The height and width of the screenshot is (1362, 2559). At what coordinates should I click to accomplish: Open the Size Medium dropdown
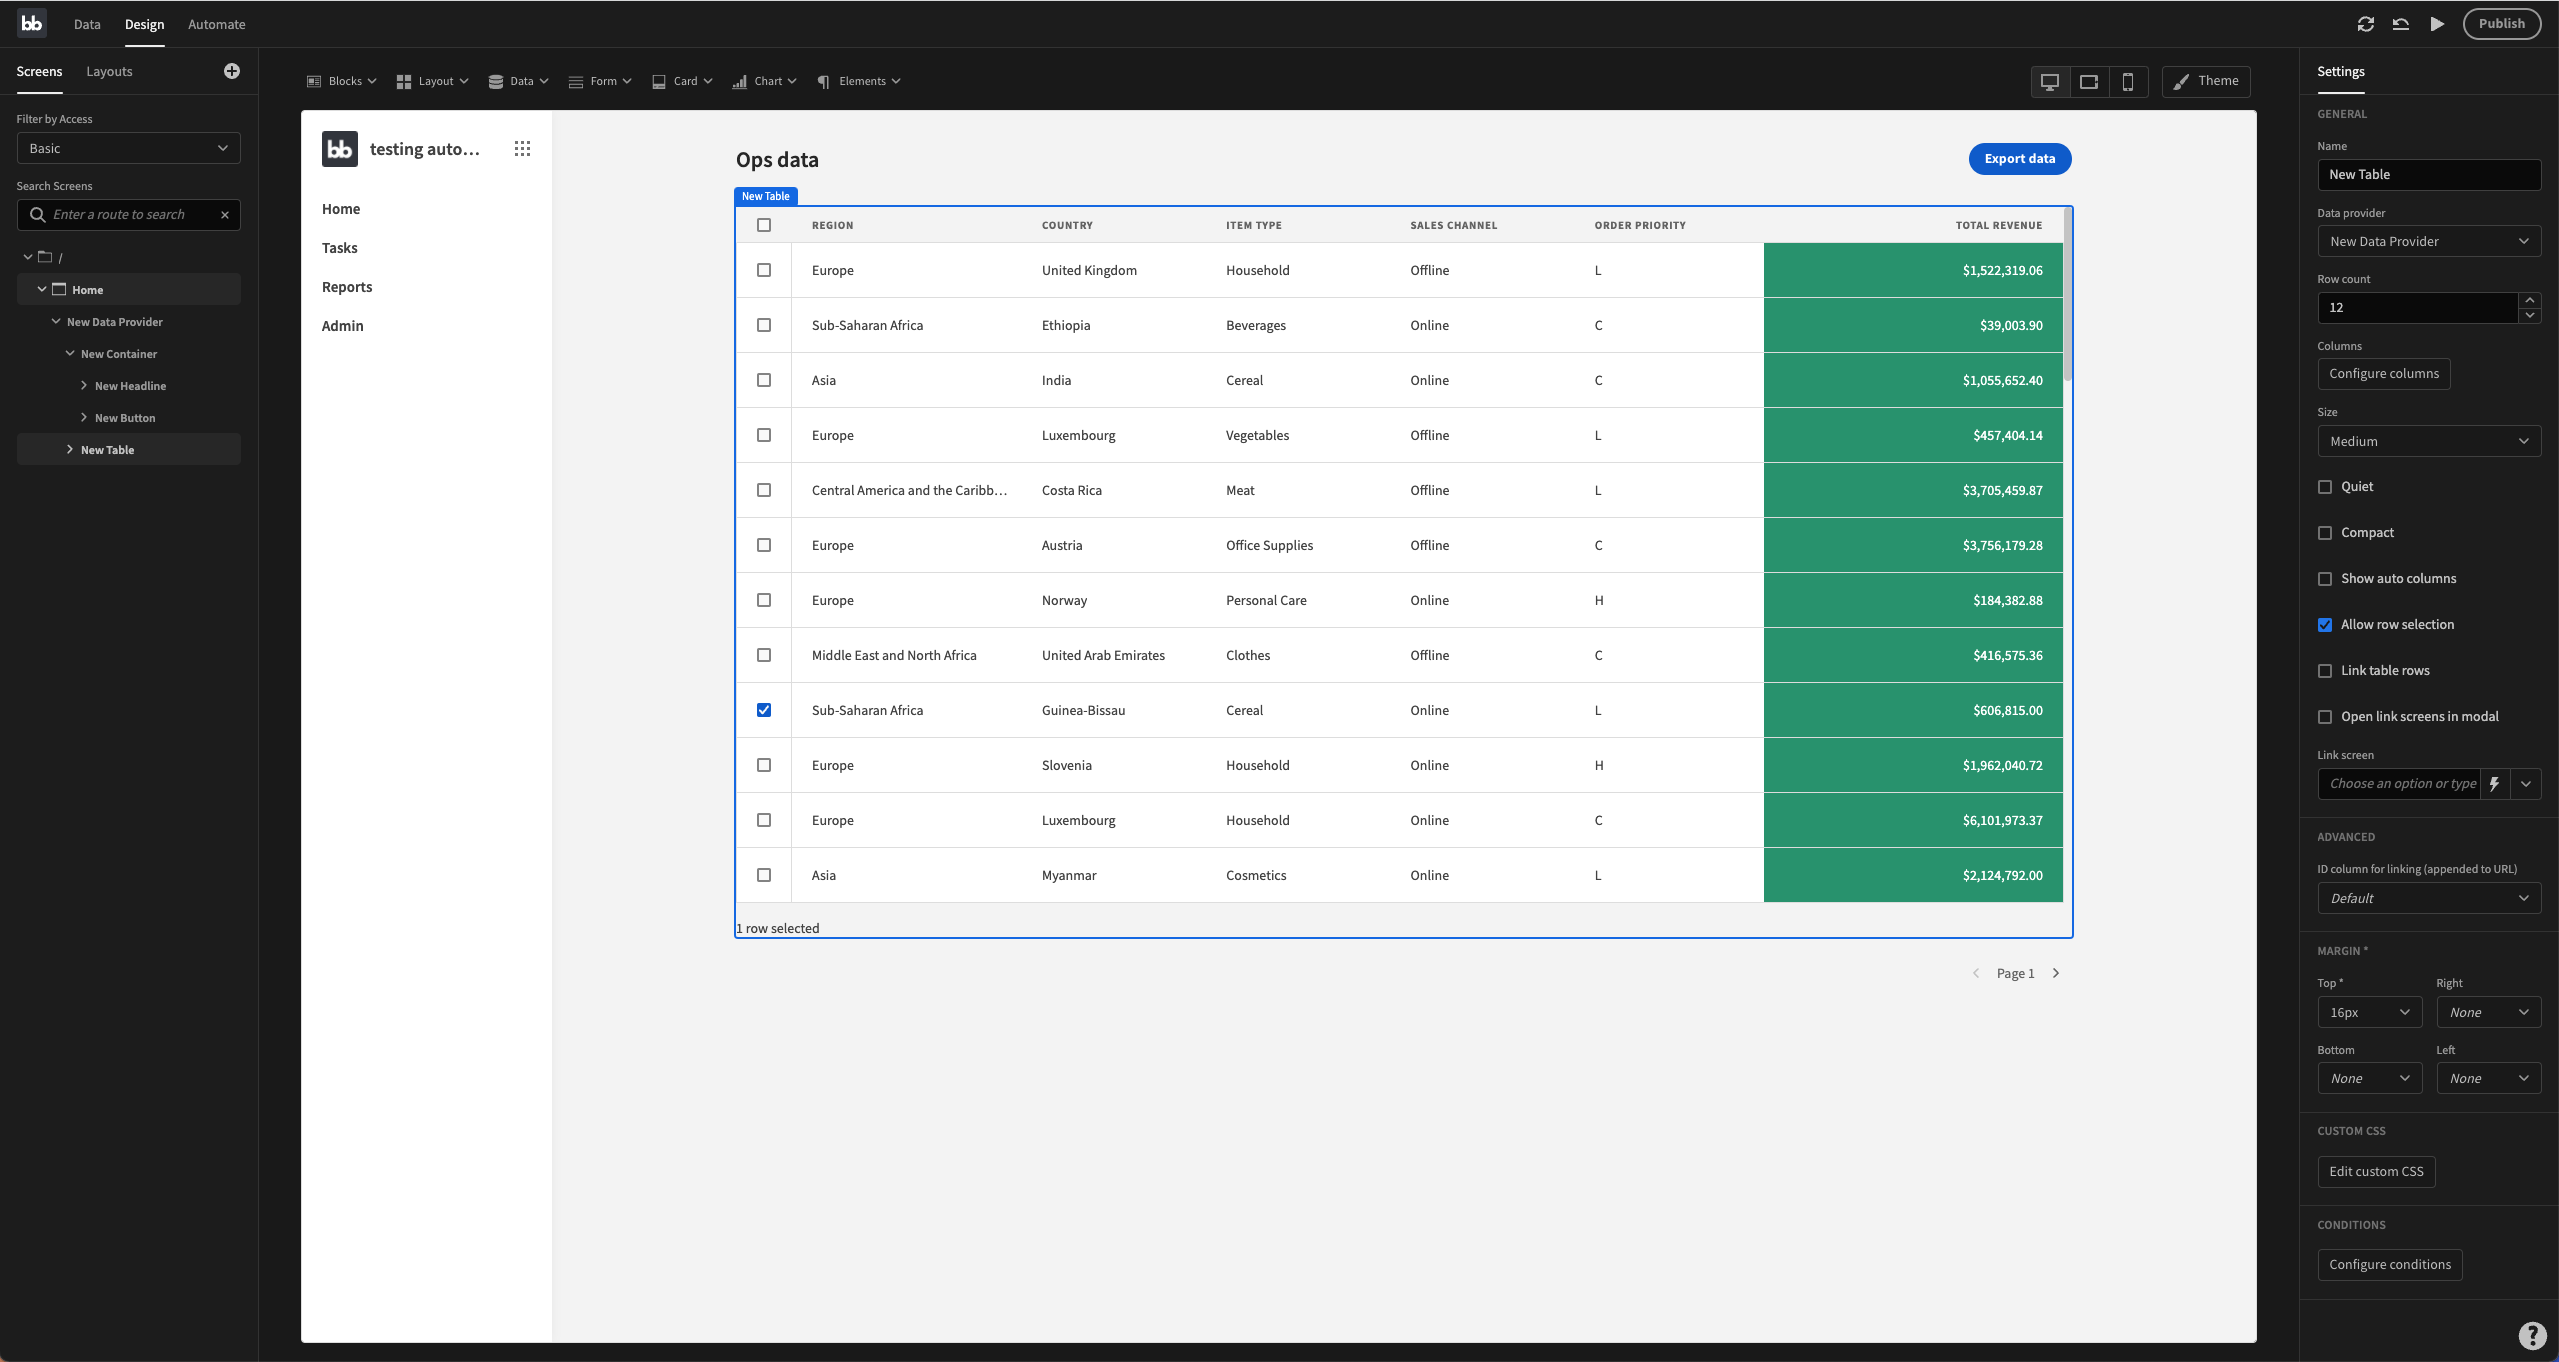[x=2428, y=441]
